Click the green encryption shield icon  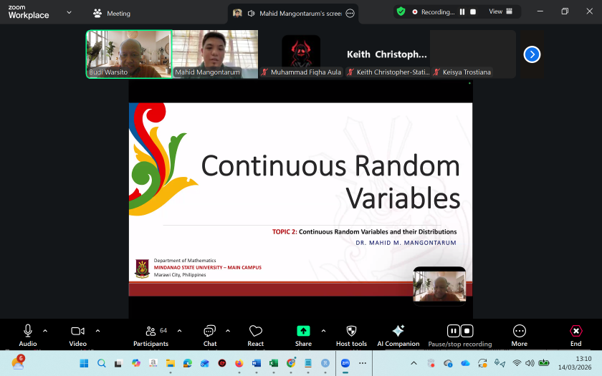coord(401,12)
